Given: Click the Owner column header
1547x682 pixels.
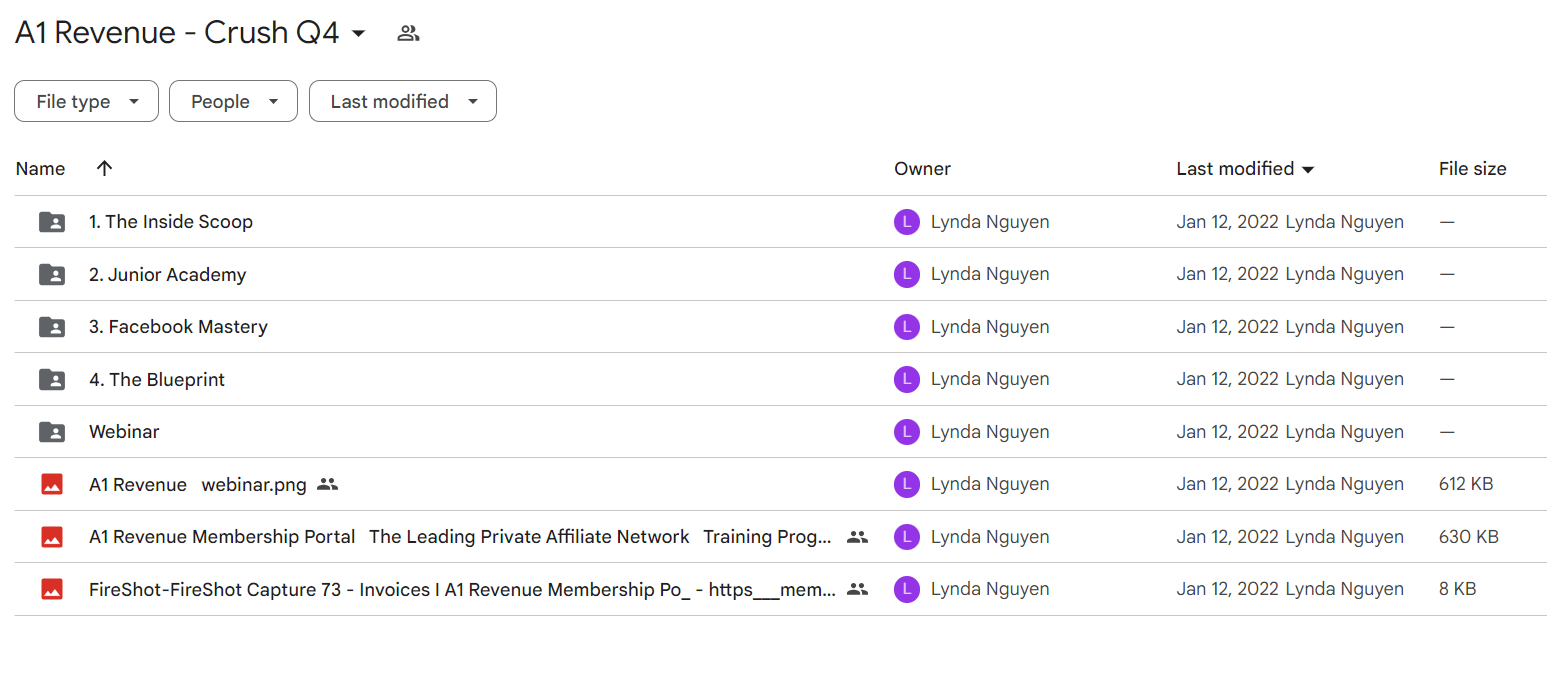Looking at the screenshot, I should (922, 169).
